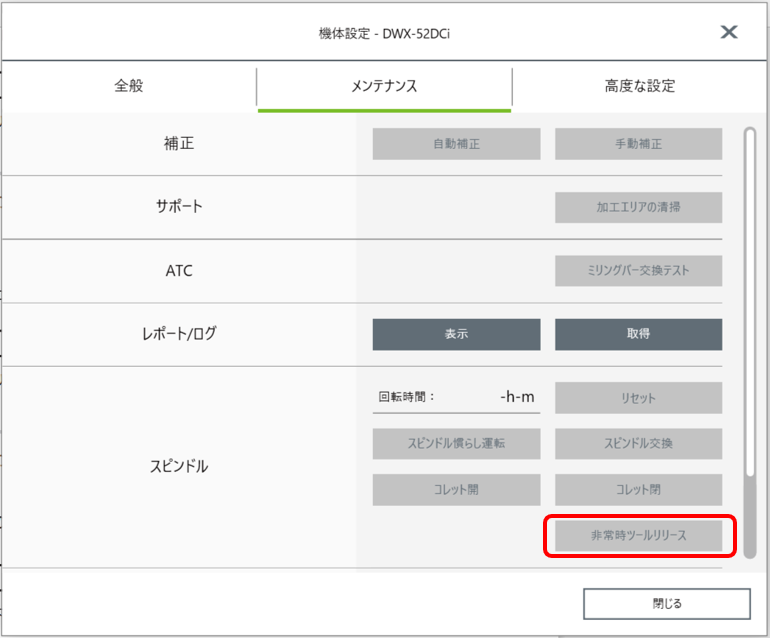Switch to the 高度な設定 tab
This screenshot has width=770, height=638.
coord(639,86)
